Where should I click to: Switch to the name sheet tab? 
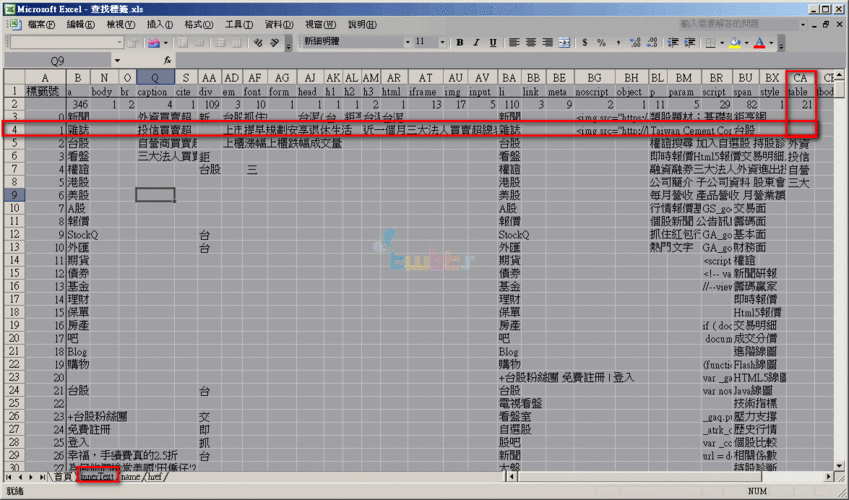pos(130,477)
